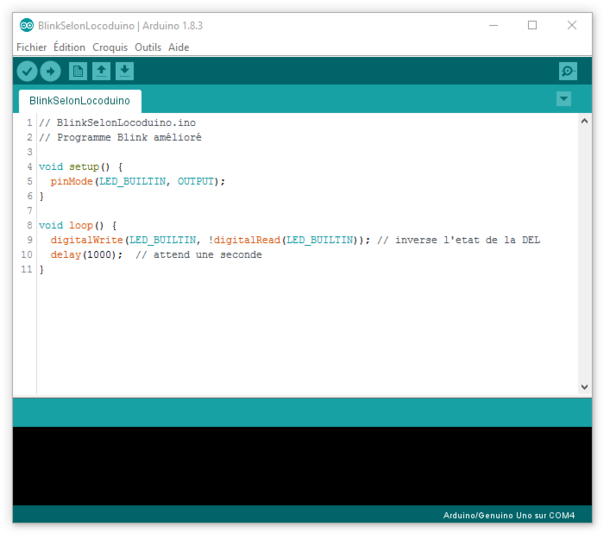Open the Fichier menu

32,47
